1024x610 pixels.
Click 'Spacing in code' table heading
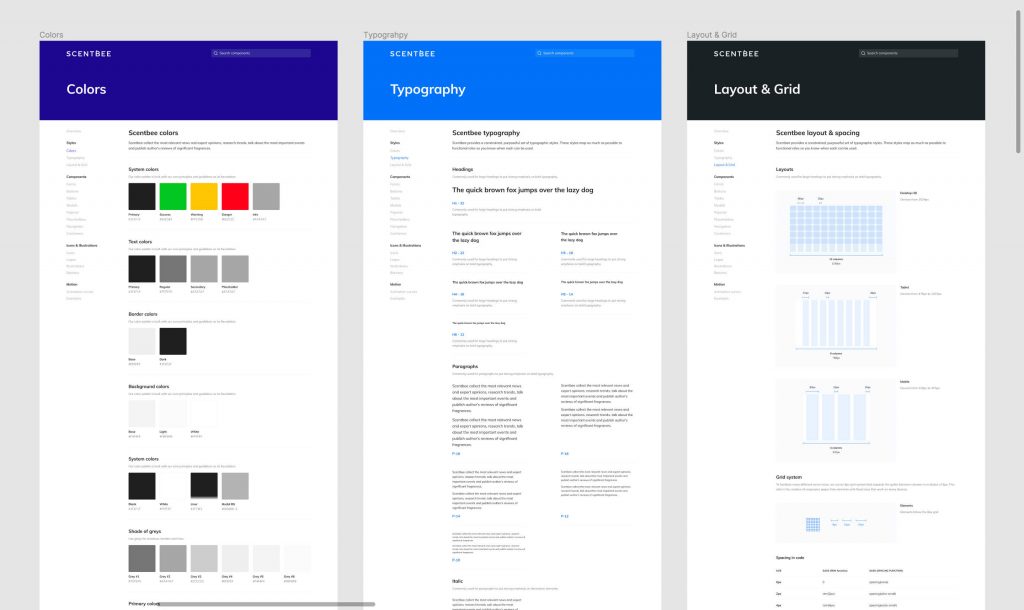click(x=790, y=558)
